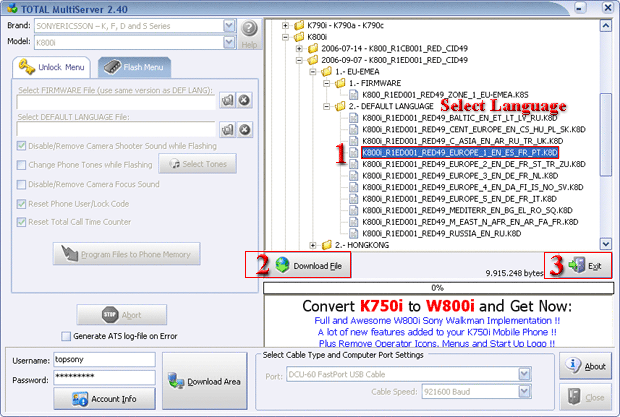620x417 pixels.
Task: Expand the 2006-07-14 K800_R1CB001 node
Action: (299, 49)
